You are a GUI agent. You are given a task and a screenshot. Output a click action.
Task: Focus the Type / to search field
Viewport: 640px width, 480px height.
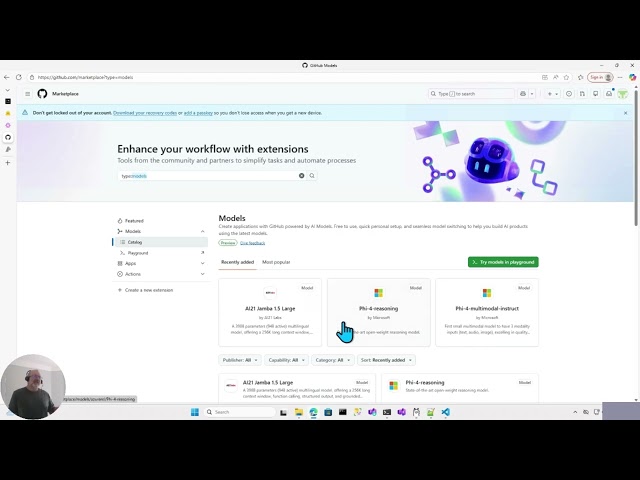pyautogui.click(x=471, y=94)
